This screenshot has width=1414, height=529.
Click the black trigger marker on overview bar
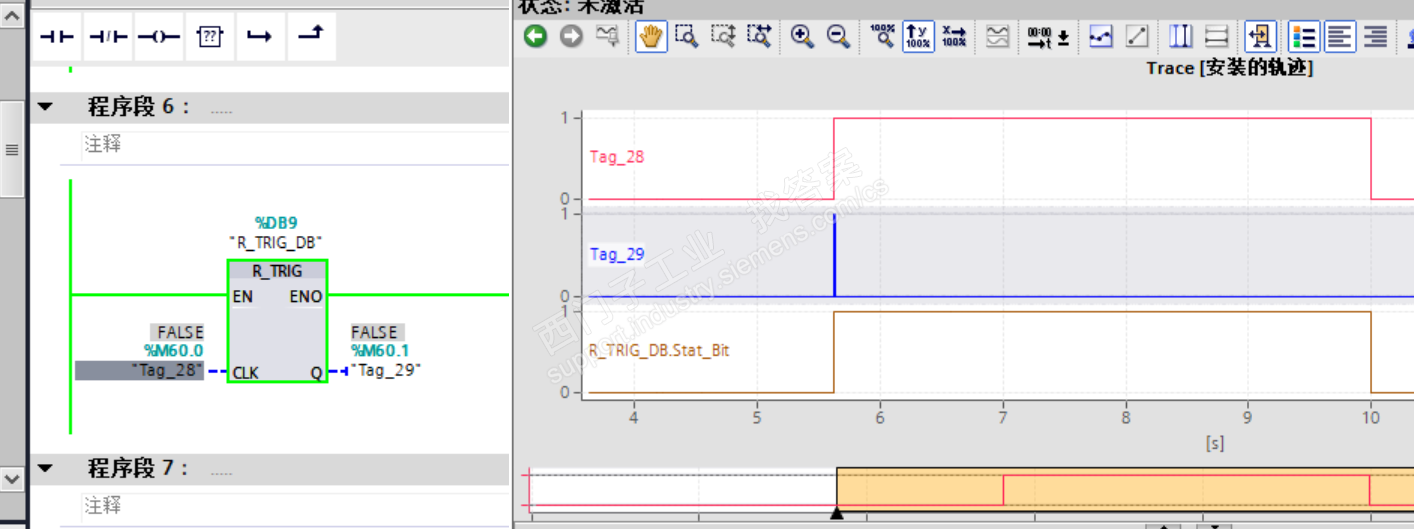837,513
